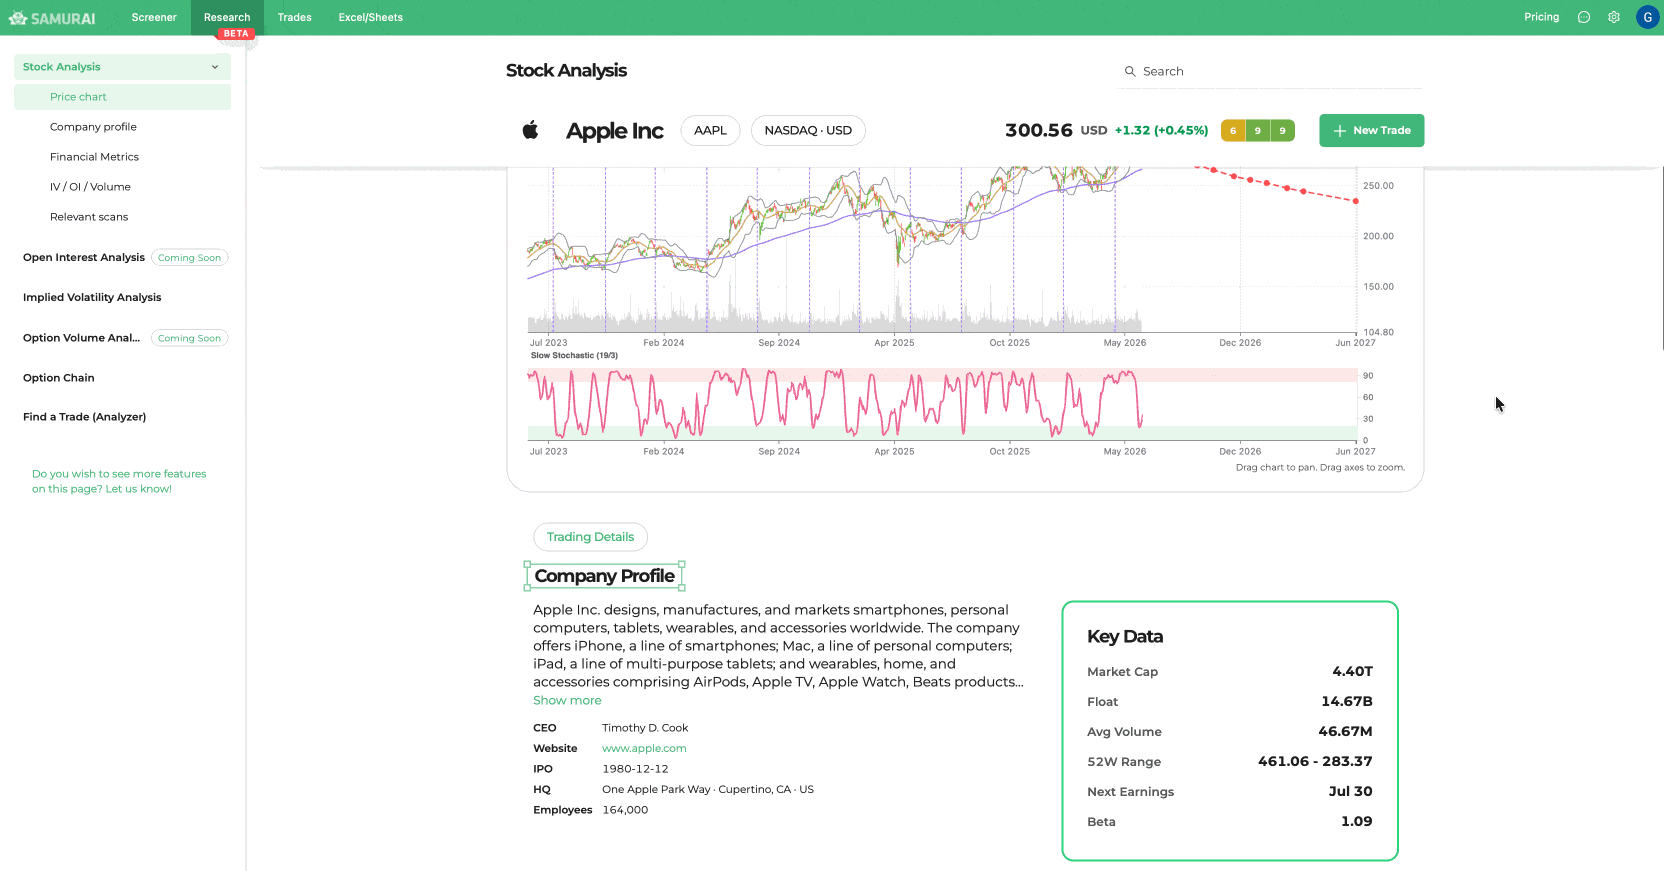This screenshot has height=871, width=1664.
Task: Click the Company Profile heading
Action: click(x=604, y=576)
